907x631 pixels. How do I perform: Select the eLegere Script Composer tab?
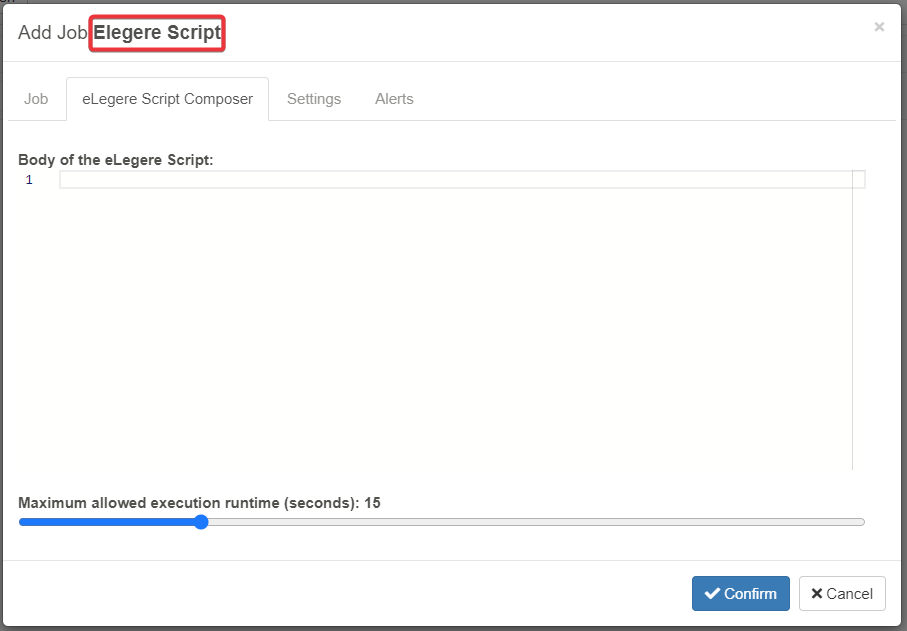[167, 99]
